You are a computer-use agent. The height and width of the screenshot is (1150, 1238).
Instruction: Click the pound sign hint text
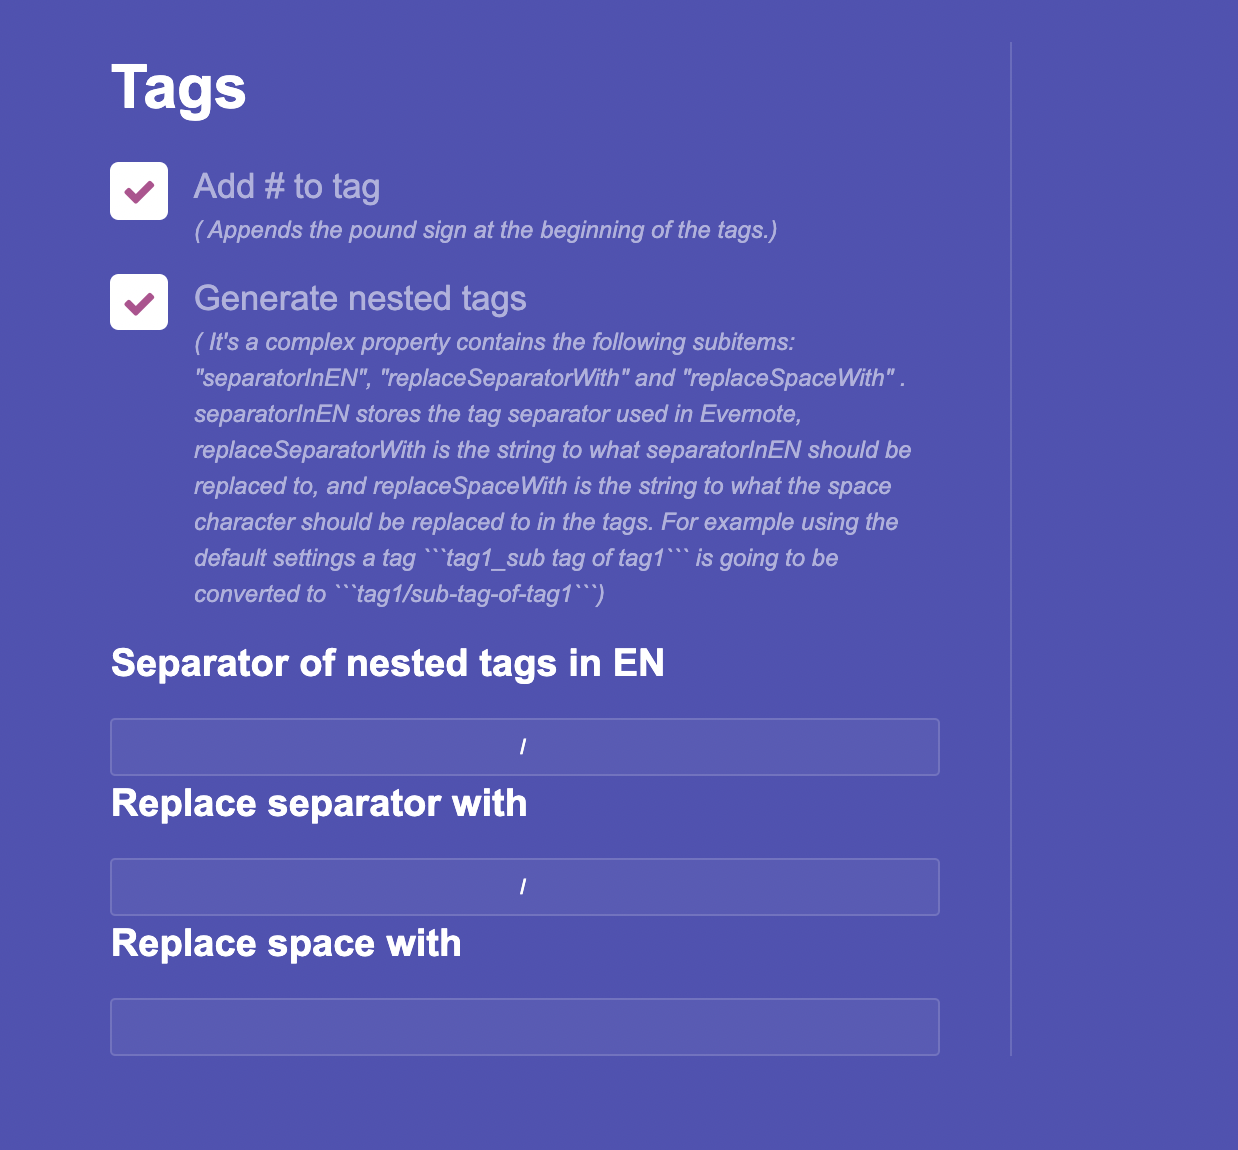coord(486,230)
